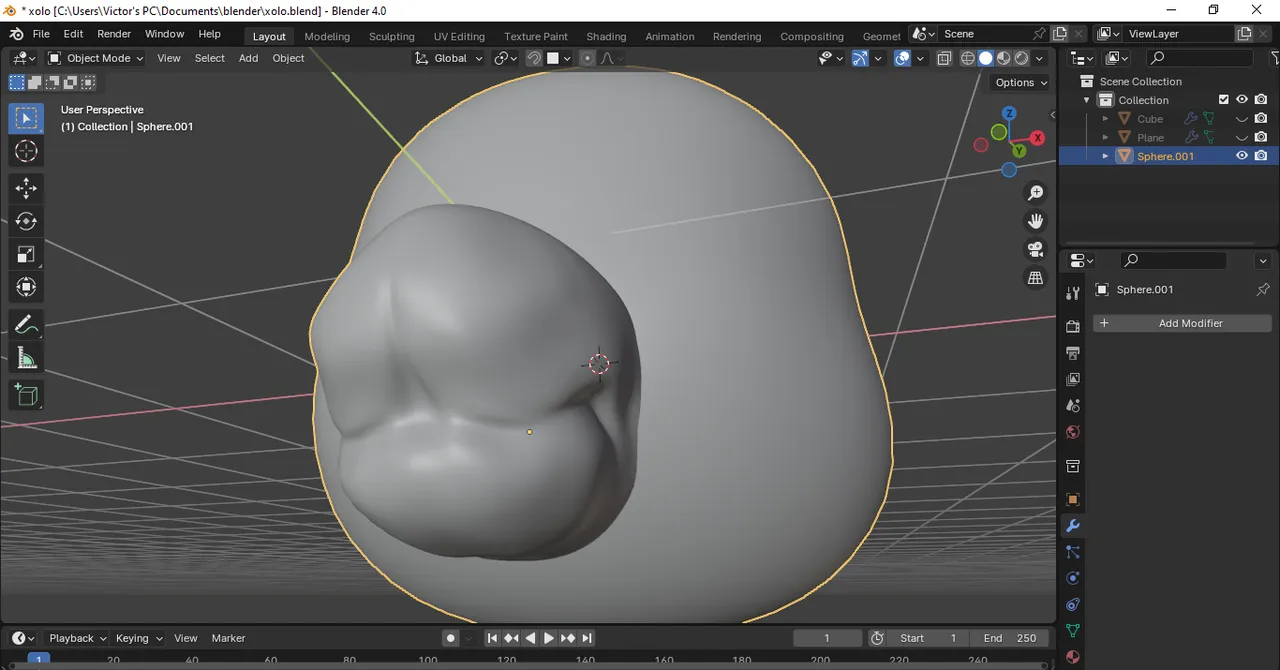Open the Object Mode dropdown
Image resolution: width=1280 pixels, height=670 pixels.
(96, 58)
